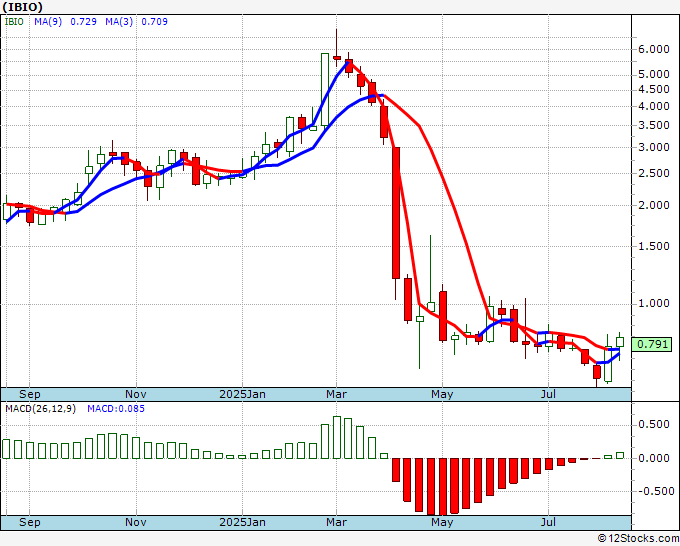Select the IBIO legend label
The height and width of the screenshot is (546, 680).
pos(14,21)
